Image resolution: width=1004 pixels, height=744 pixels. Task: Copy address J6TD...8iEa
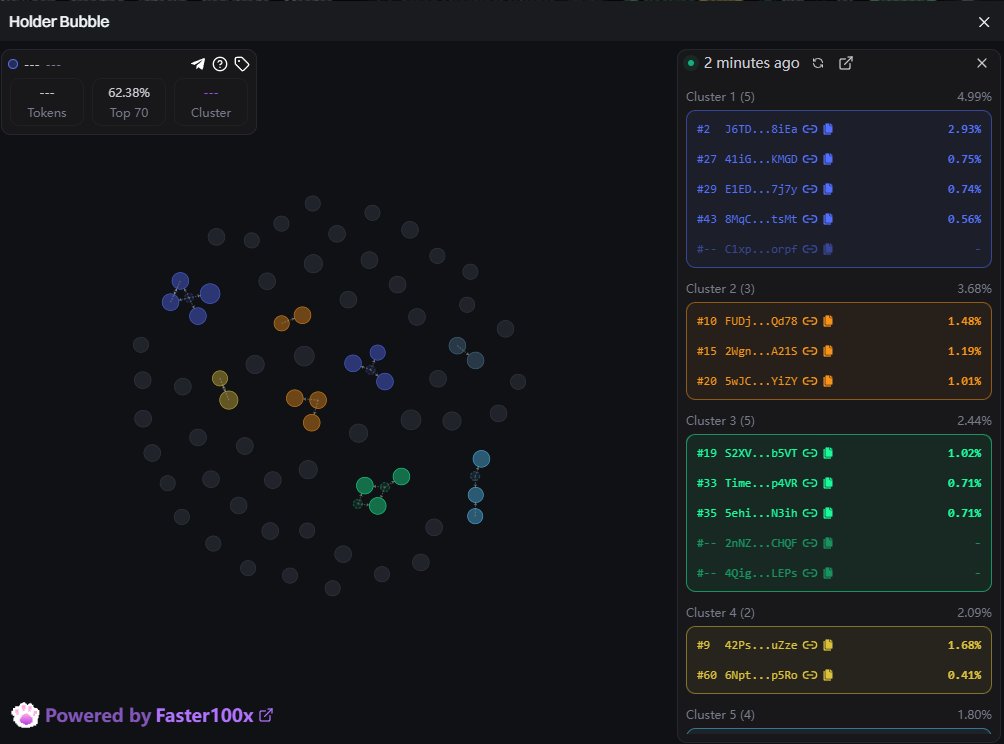(x=828, y=129)
